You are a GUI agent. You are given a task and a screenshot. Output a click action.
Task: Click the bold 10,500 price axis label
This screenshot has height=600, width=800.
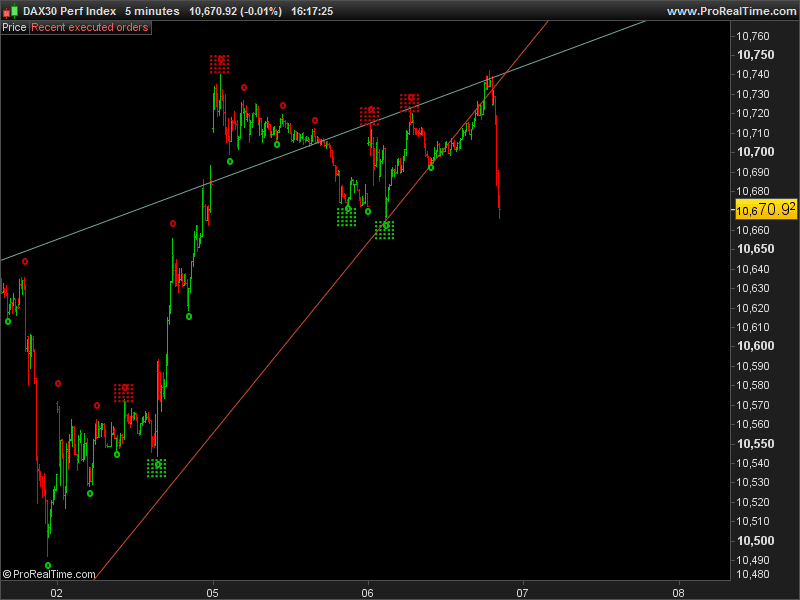click(x=755, y=541)
